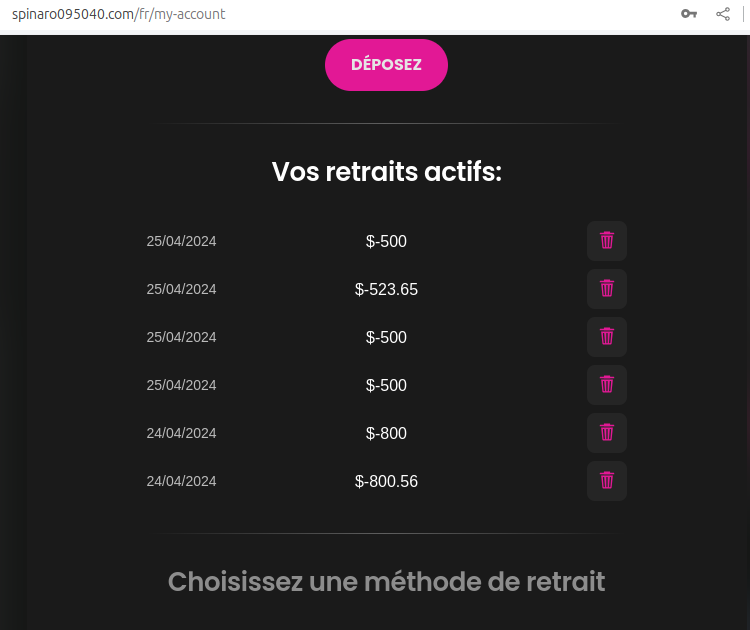Select the $-800 amount text
Screen dimensions: 750x630
[386, 434]
